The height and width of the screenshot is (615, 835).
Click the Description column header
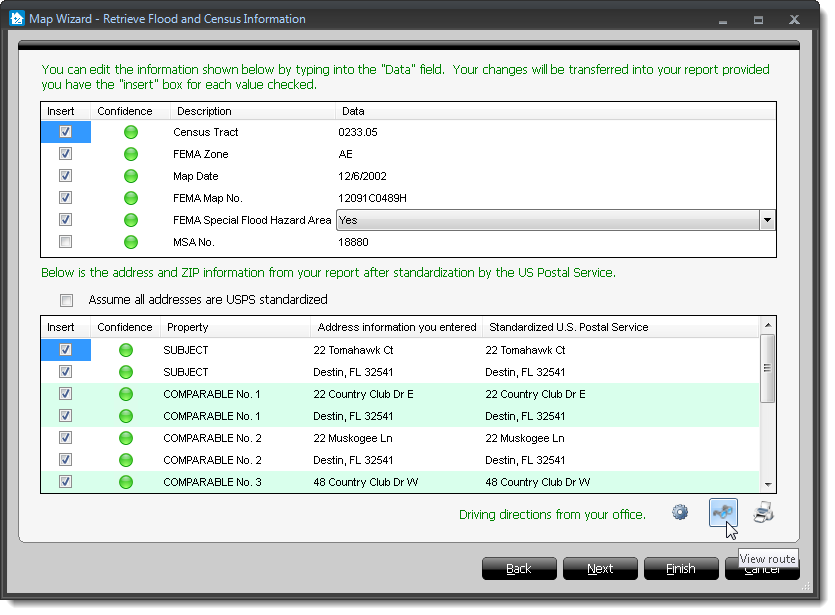203,111
